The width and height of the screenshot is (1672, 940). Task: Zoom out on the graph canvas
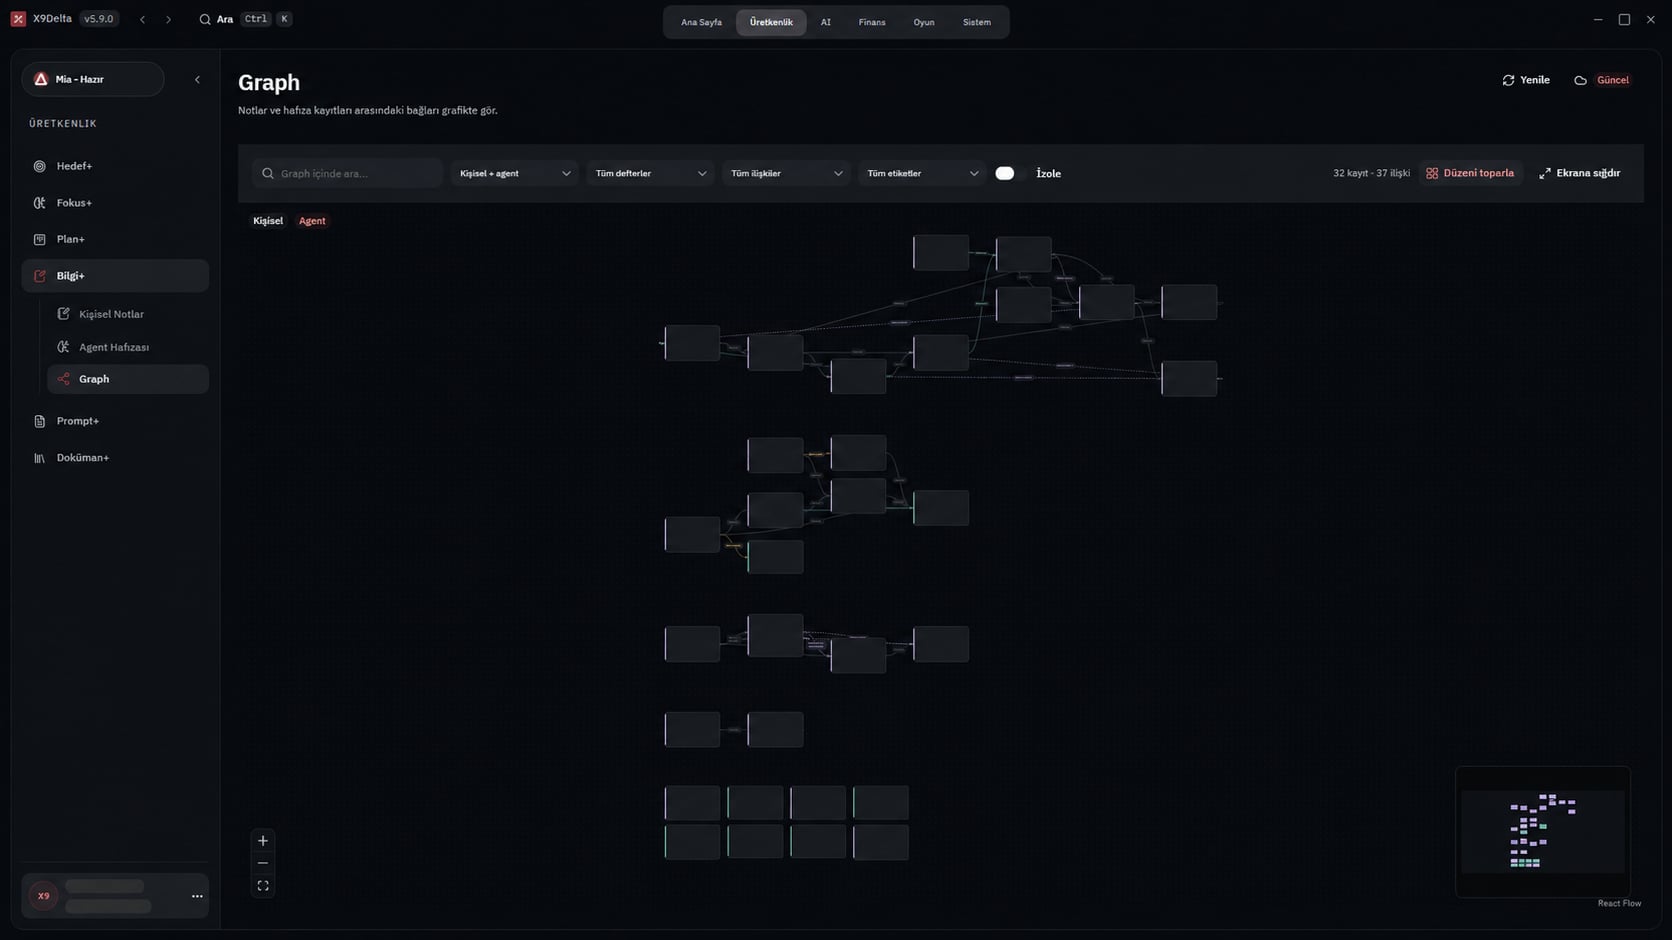point(263,863)
